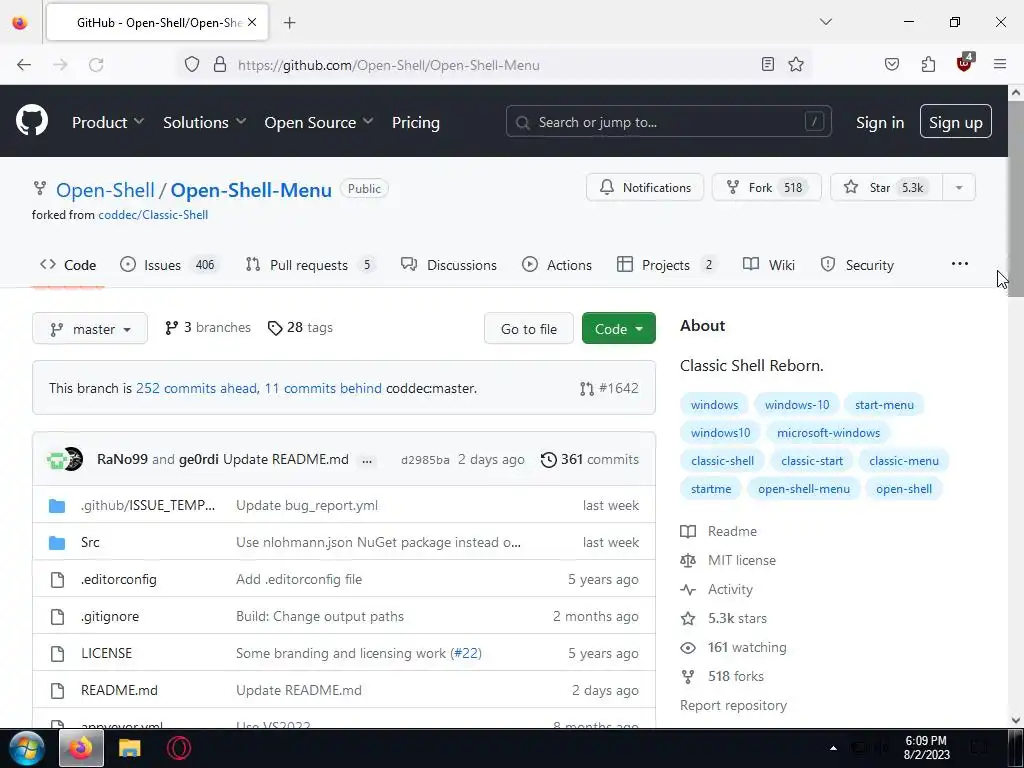Expand the Product navigation menu
1024x768 pixels.
click(x=108, y=122)
